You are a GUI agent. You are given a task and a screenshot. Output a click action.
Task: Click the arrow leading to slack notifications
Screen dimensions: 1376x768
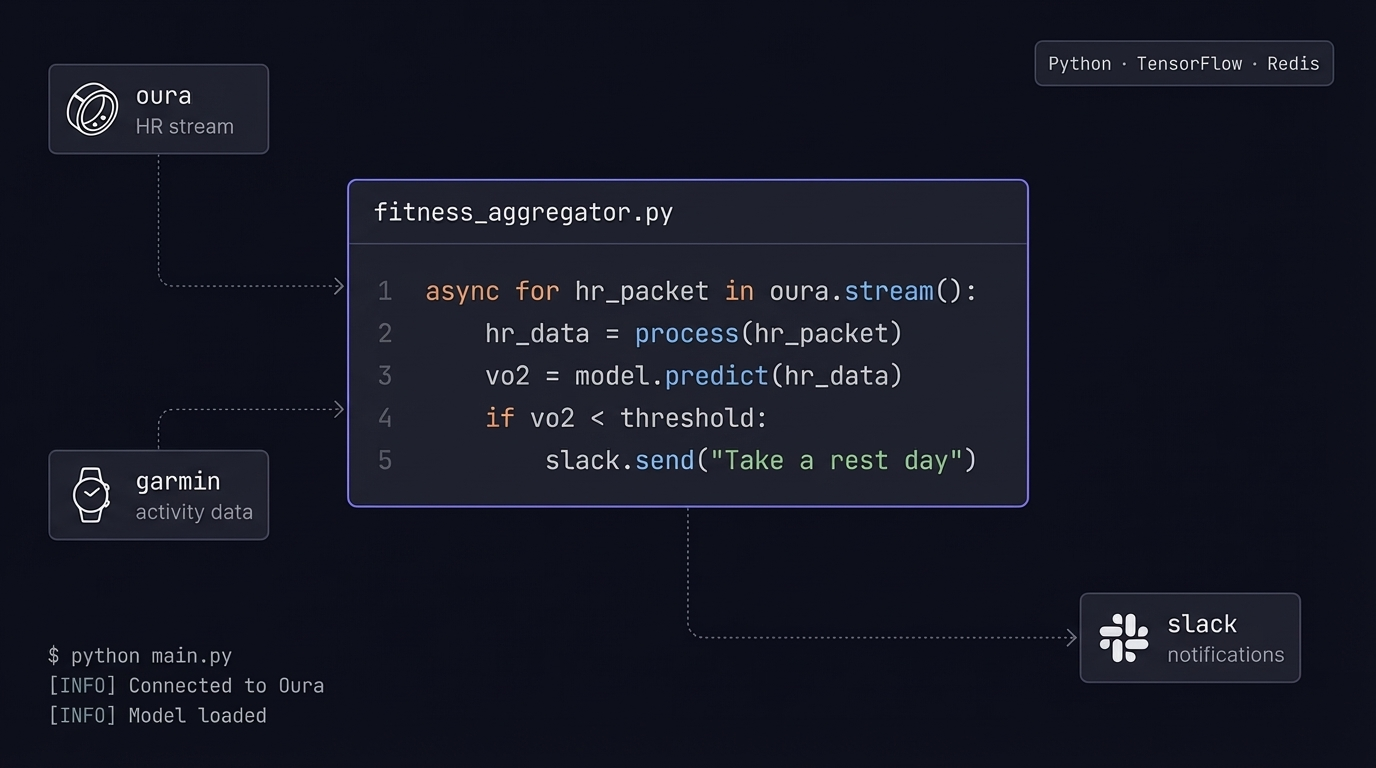(880, 636)
